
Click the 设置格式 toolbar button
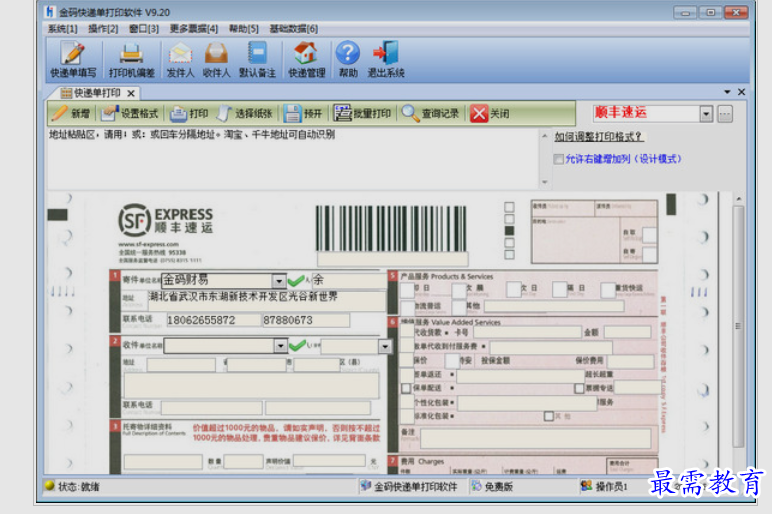point(130,114)
